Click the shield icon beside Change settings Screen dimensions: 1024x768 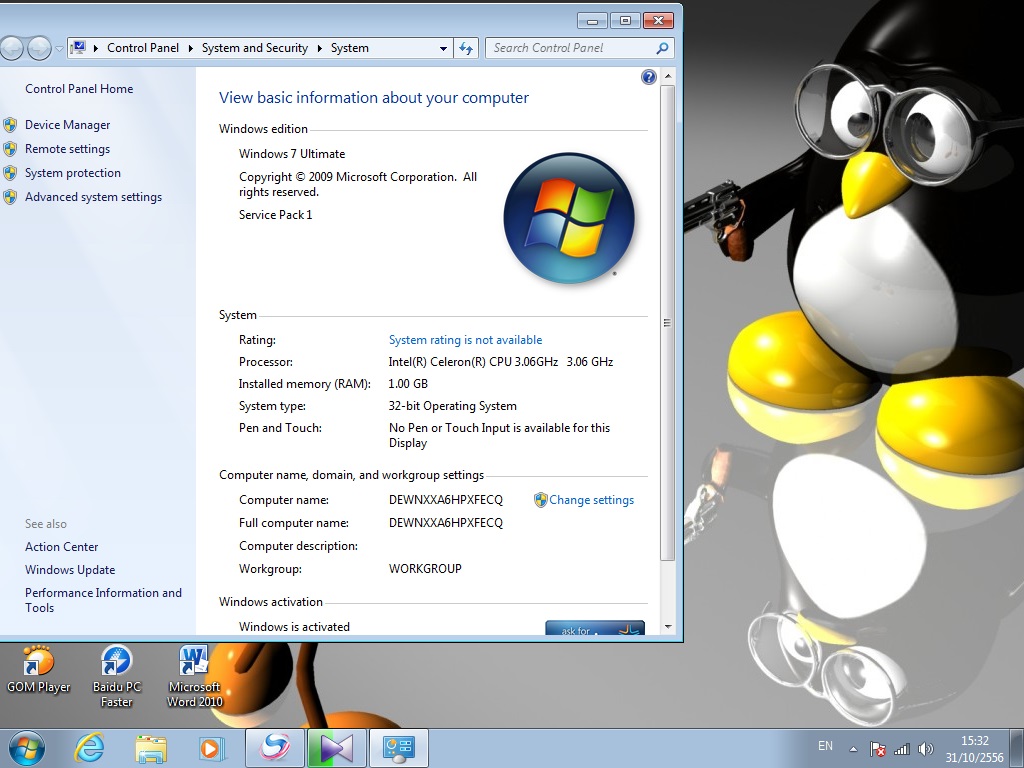pos(540,500)
